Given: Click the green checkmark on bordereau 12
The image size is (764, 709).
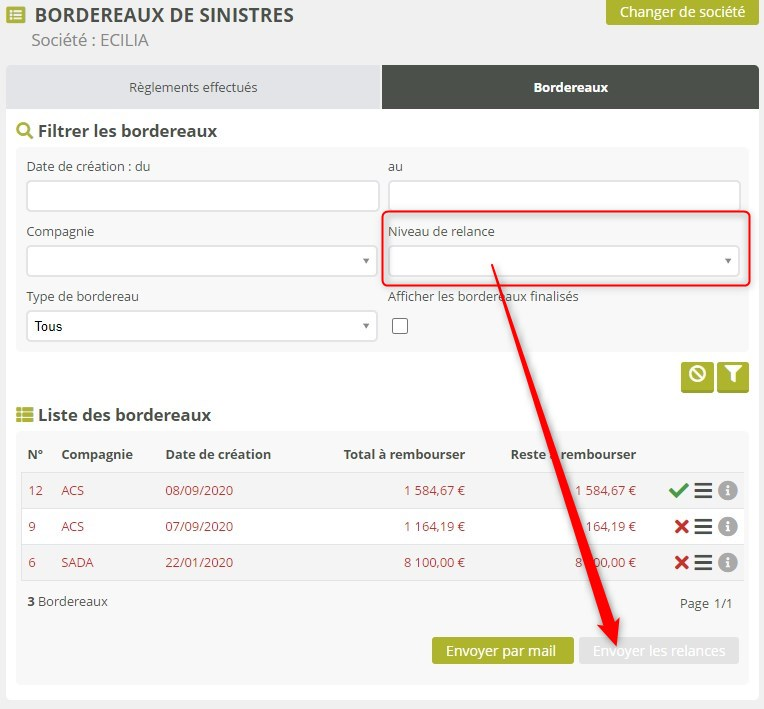Looking at the screenshot, I should (678, 490).
